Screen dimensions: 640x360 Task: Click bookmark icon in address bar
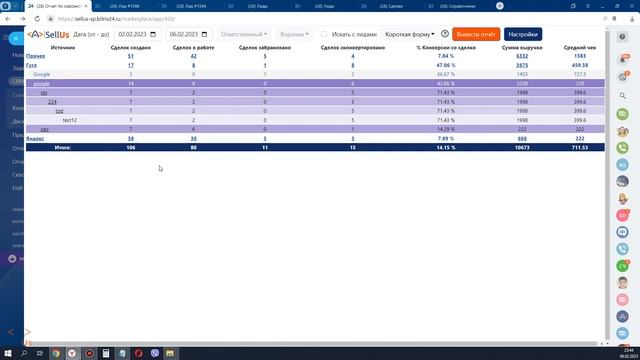614,19
